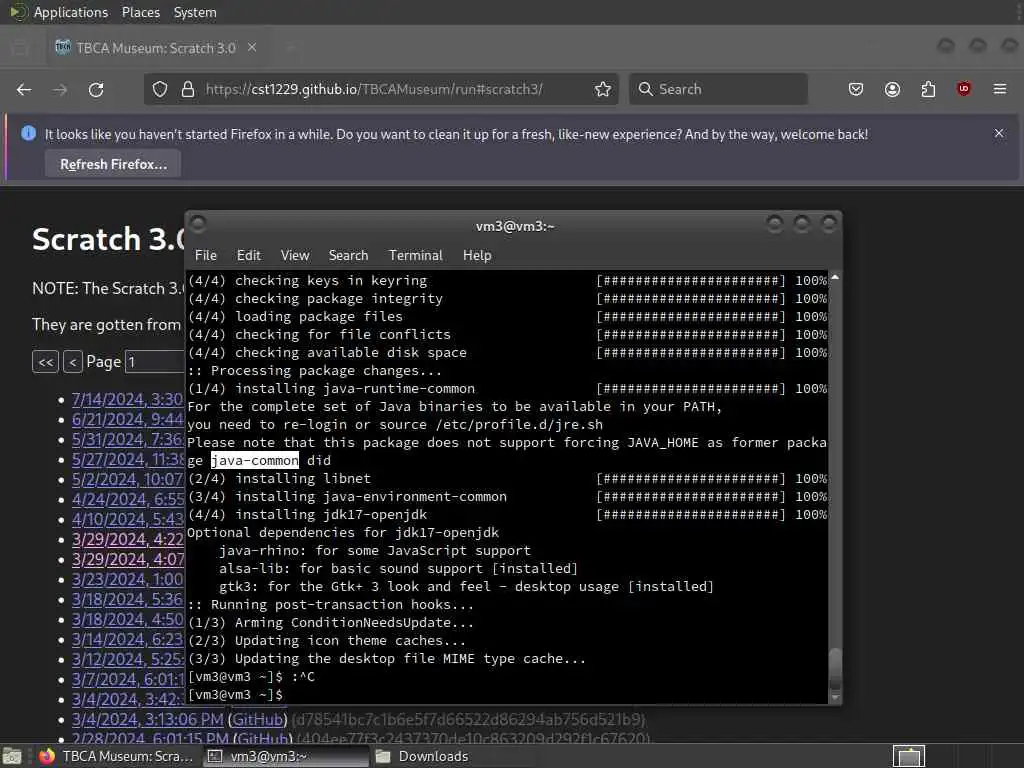Viewport: 1024px width, 768px height.
Task: Open the terminal Edit menu
Action: (248, 255)
